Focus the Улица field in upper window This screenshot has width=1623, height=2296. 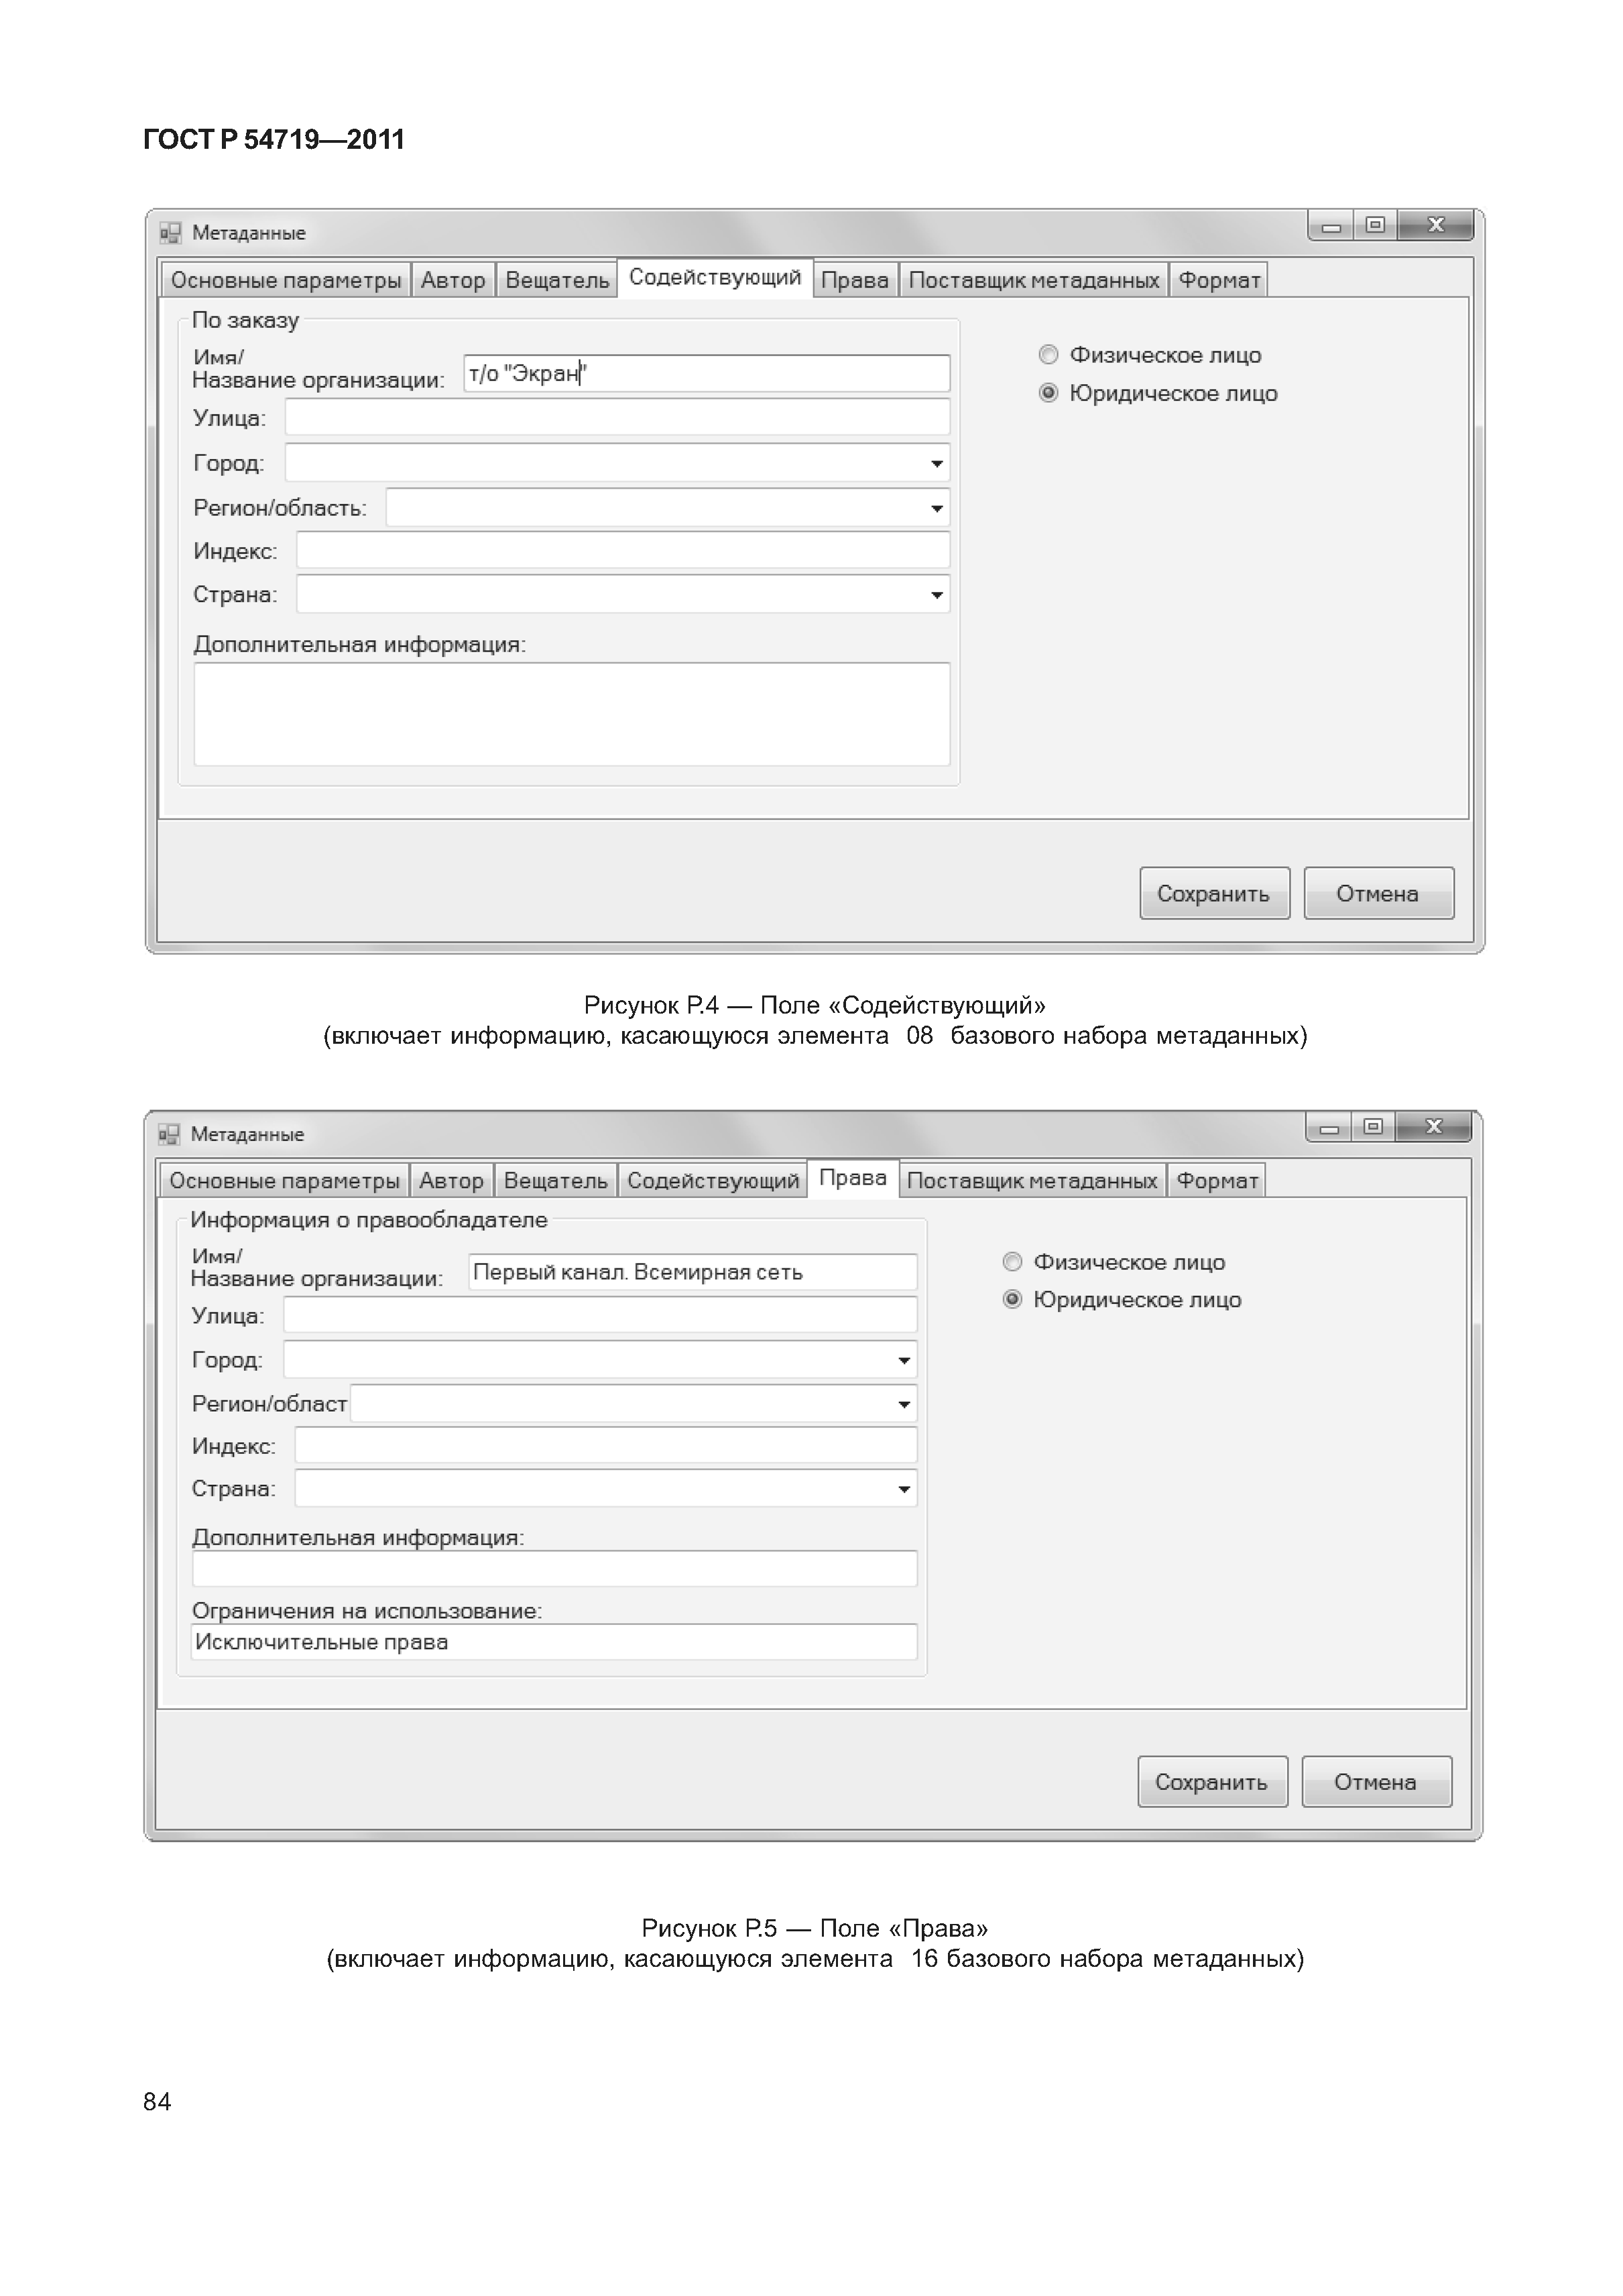click(x=617, y=418)
